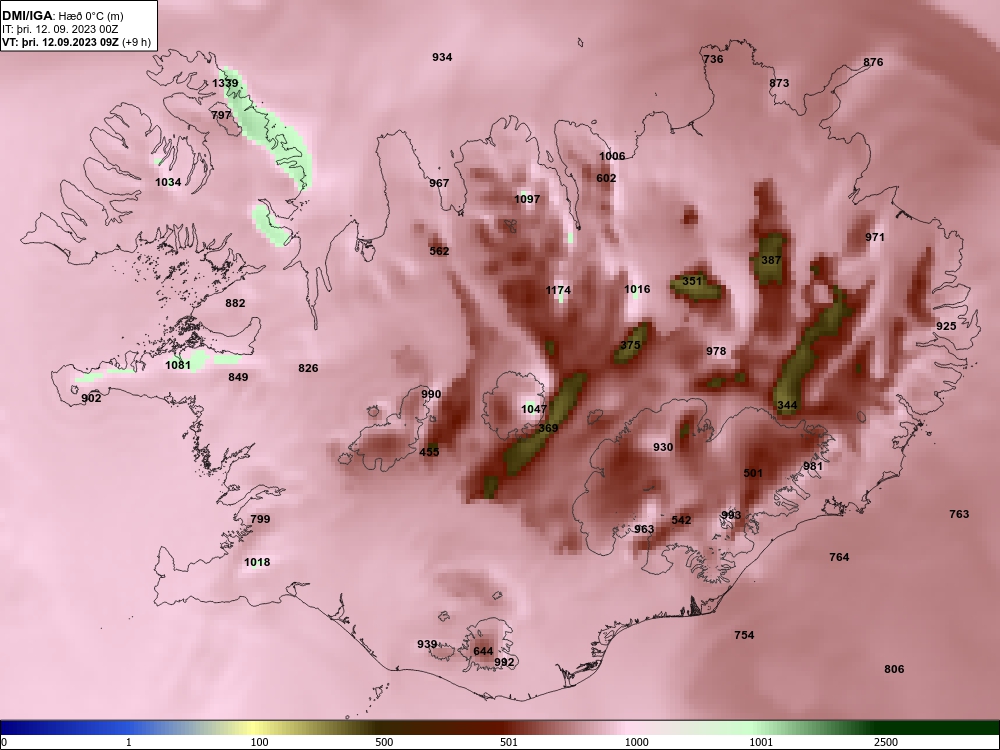The width and height of the screenshot is (1000, 750).
Task: Select the 763 value over the sea
Action: point(959,515)
